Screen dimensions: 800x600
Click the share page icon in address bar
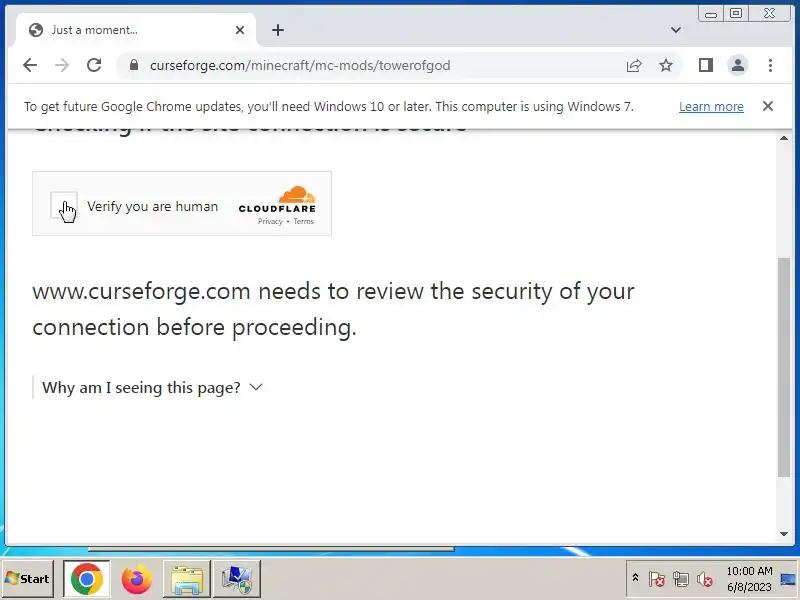tap(634, 65)
